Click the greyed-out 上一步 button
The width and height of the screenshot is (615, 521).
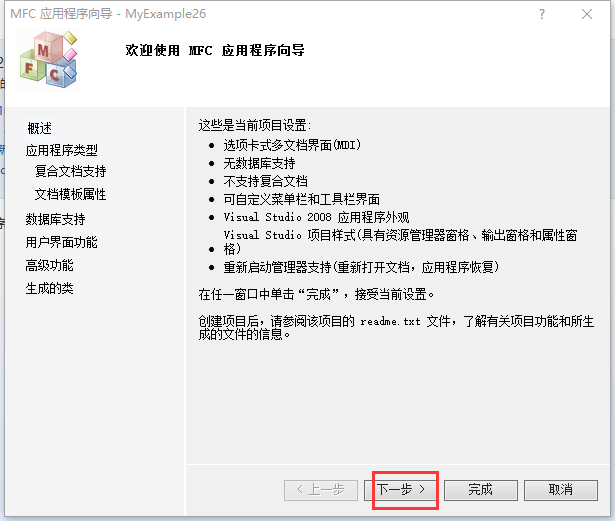tap(321, 490)
